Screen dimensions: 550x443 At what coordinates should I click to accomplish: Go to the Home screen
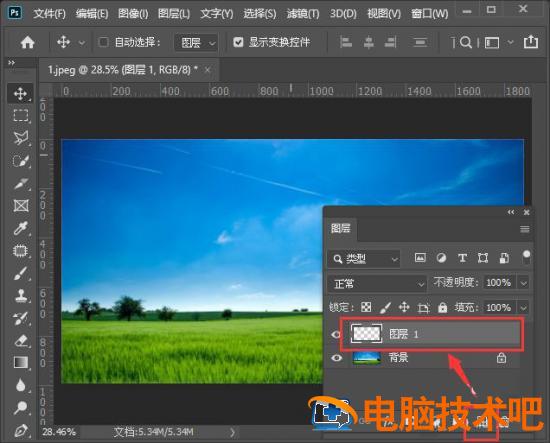pyautogui.click(x=27, y=43)
